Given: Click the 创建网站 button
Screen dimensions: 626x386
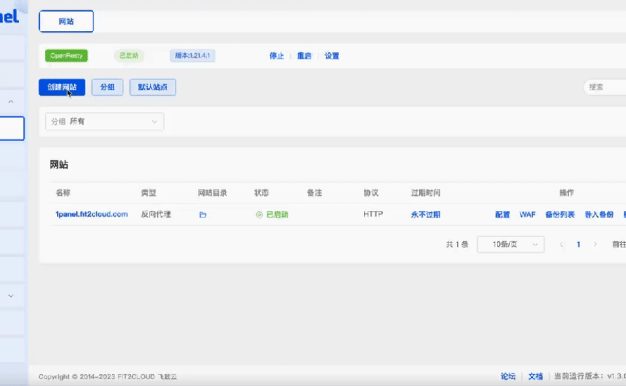Looking at the screenshot, I should [62, 87].
